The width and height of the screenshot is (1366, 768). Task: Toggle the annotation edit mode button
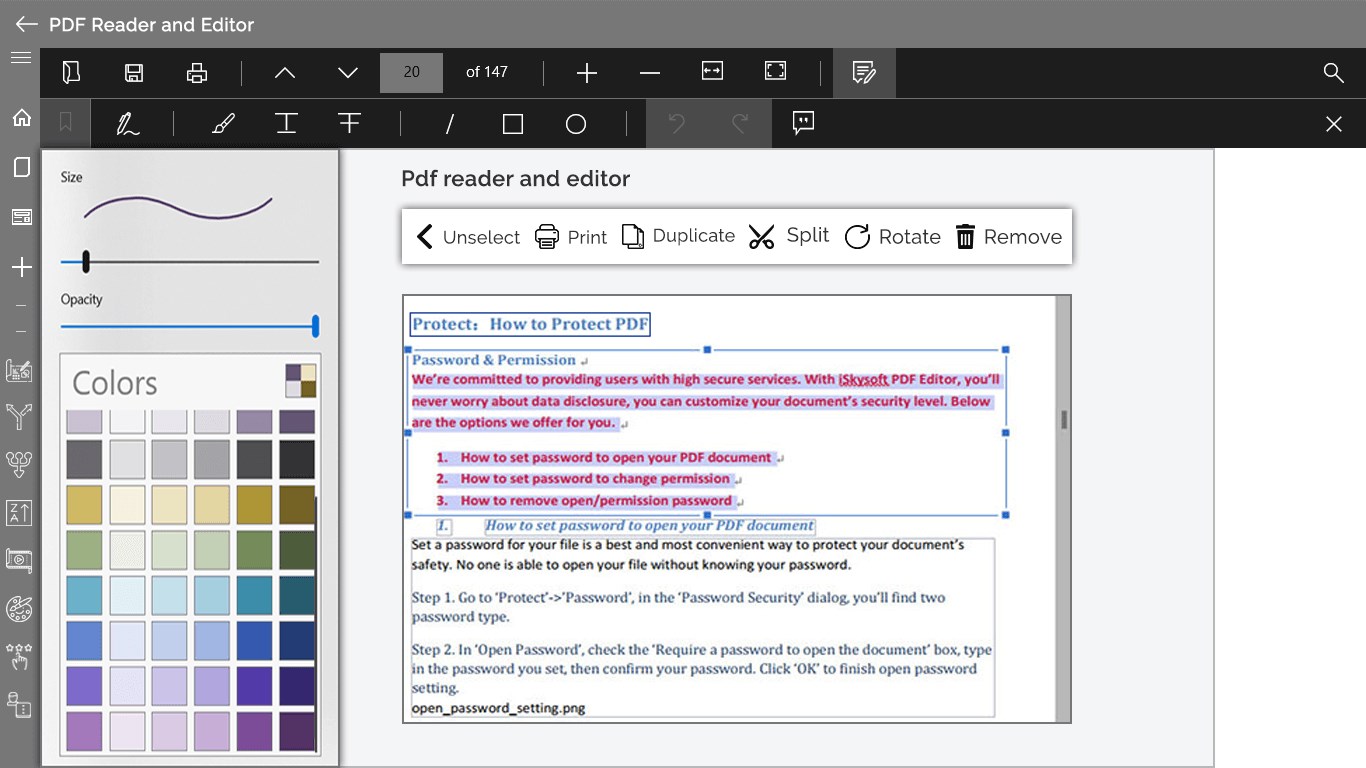click(864, 72)
